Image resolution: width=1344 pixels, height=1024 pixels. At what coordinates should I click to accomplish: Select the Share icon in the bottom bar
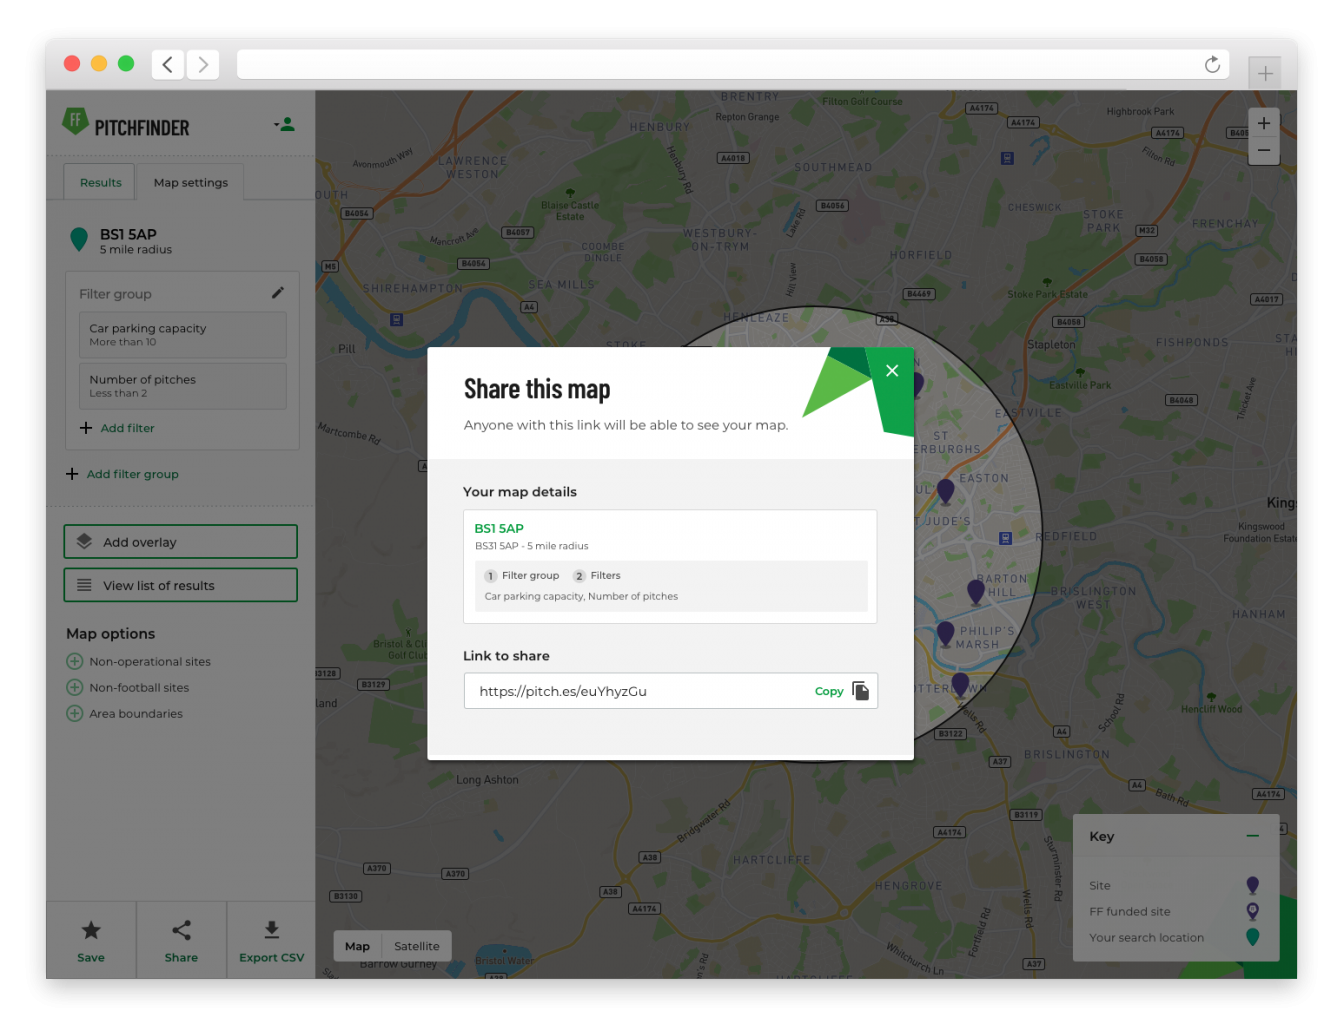(x=181, y=930)
